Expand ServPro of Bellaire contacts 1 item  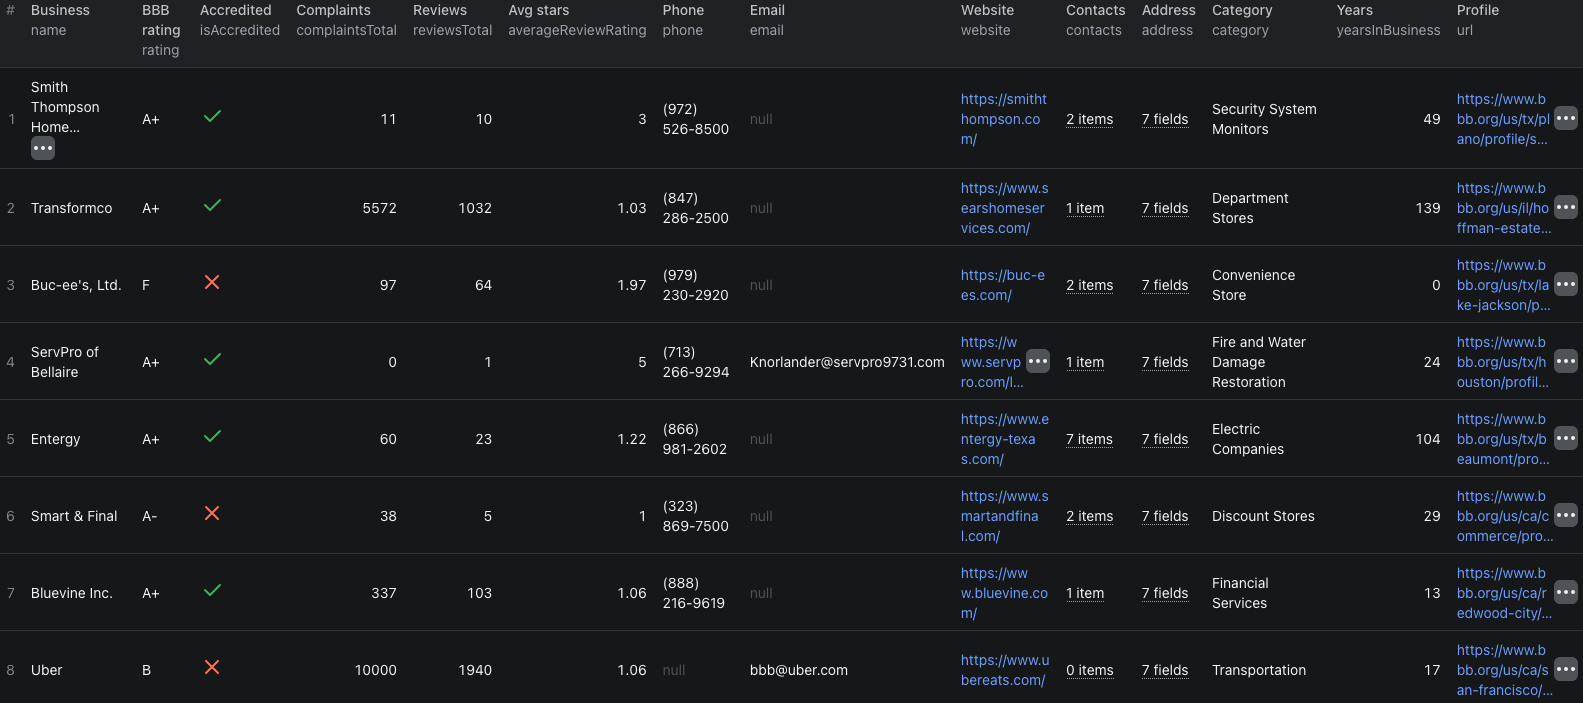pyautogui.click(x=1085, y=362)
